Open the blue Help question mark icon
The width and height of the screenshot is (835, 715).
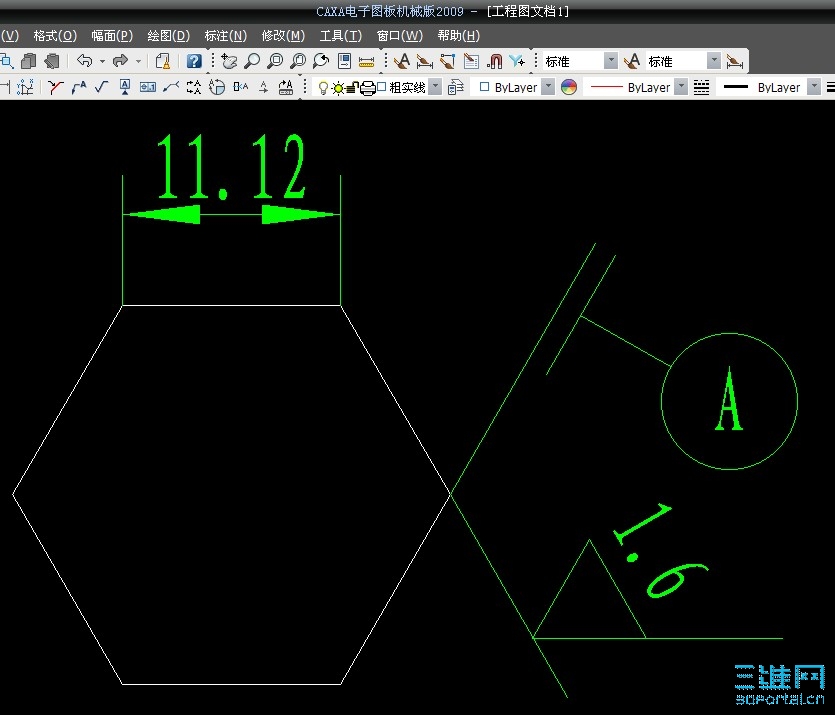[x=194, y=61]
